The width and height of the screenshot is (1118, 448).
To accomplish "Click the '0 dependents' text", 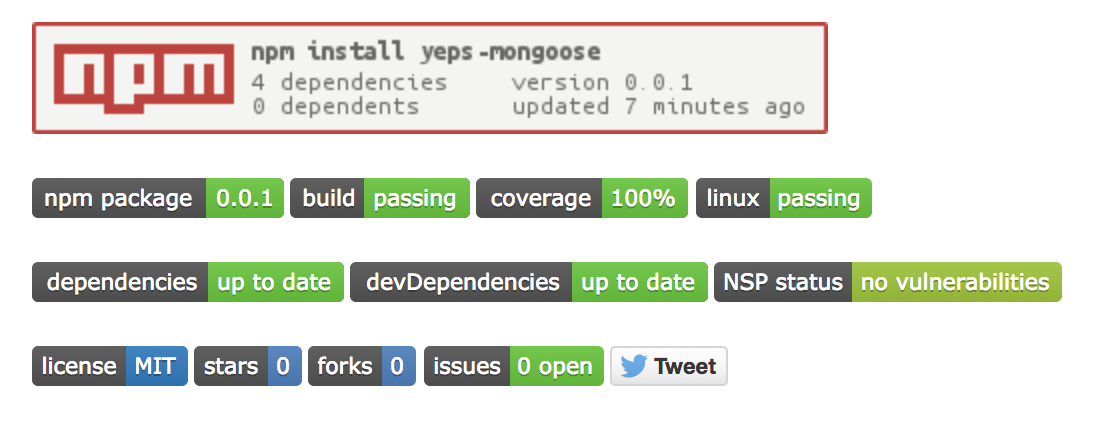I will [335, 106].
